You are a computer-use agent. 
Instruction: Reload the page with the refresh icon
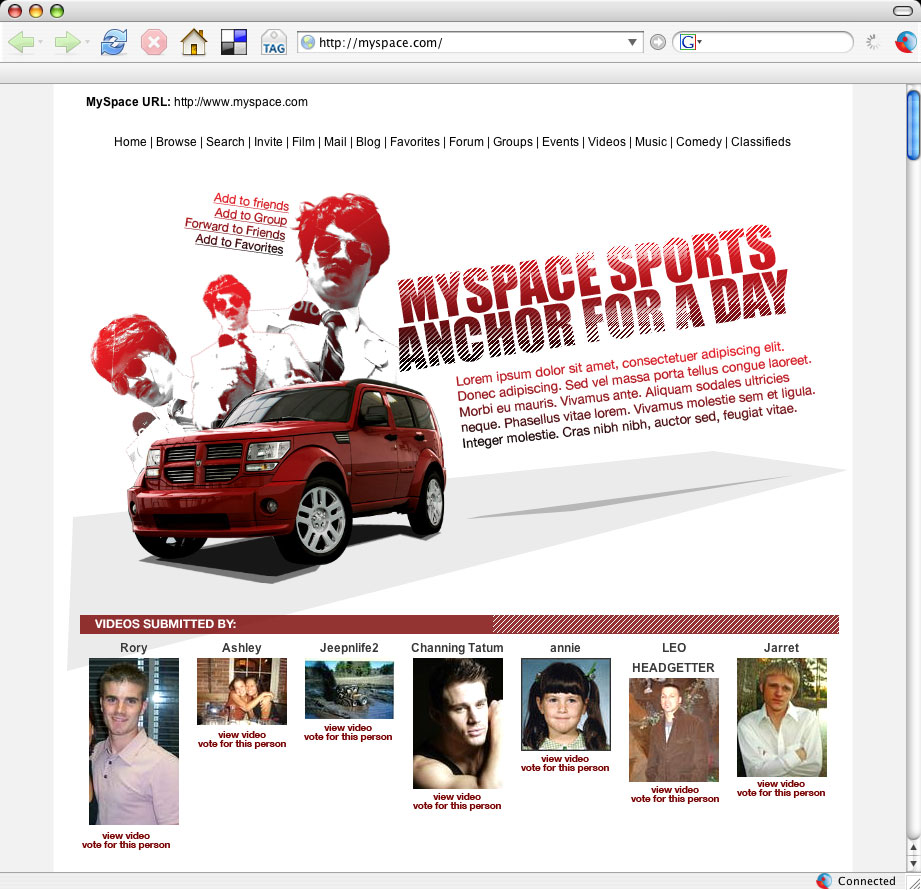pyautogui.click(x=113, y=42)
